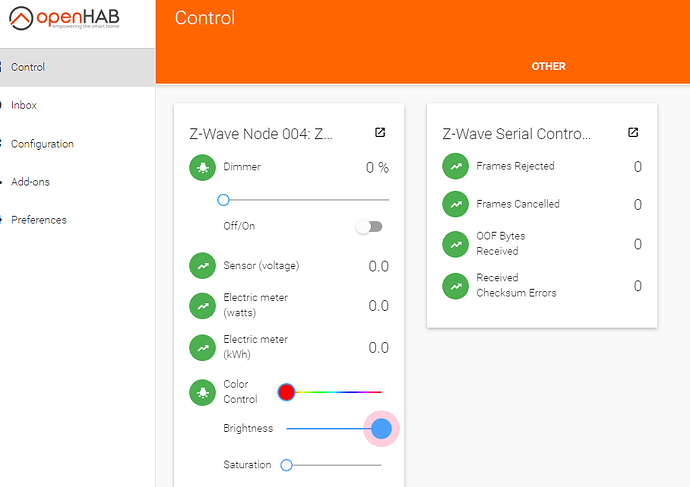Click the Saturation slider handle
This screenshot has width=690, height=487.
(286, 465)
